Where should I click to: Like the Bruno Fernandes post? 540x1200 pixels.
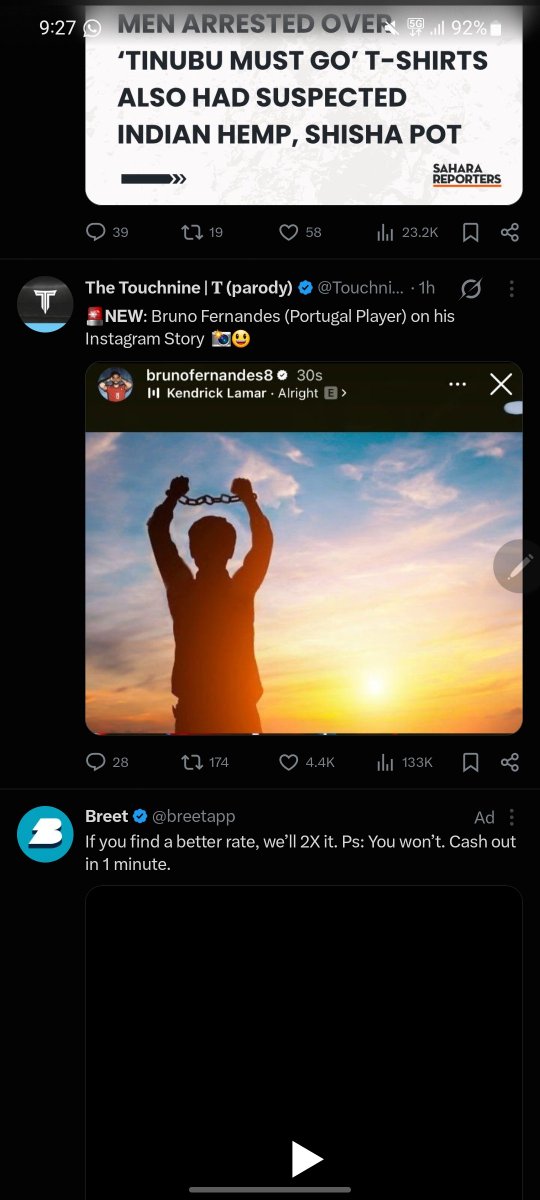click(306, 762)
